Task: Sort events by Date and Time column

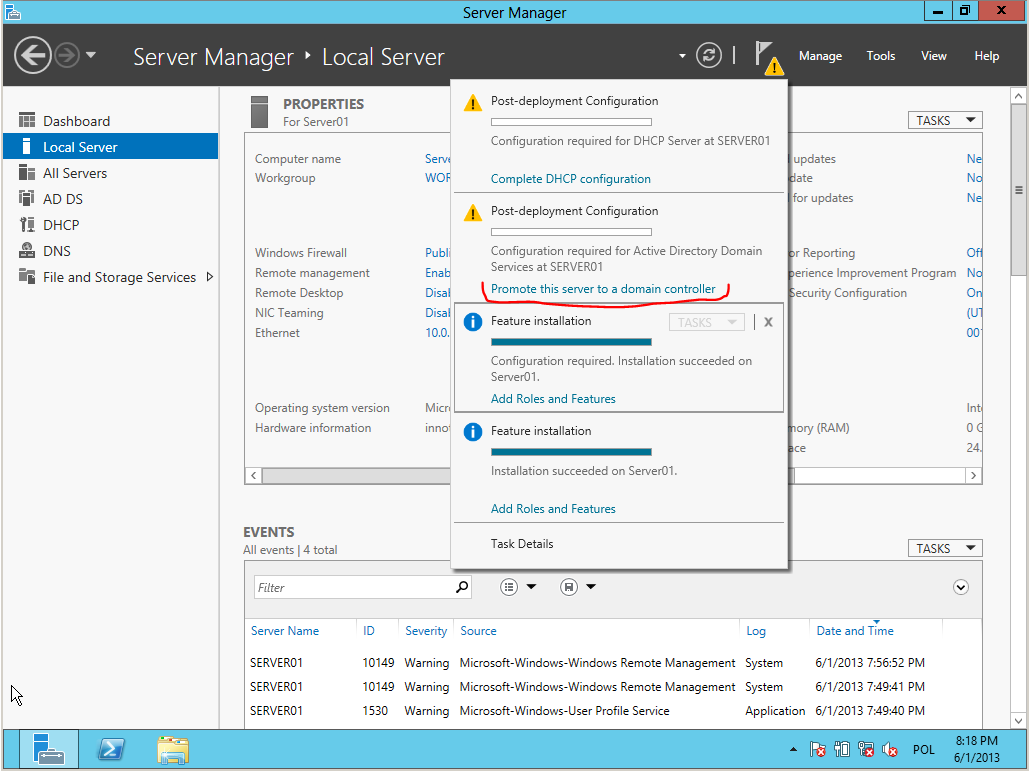Action: point(855,631)
